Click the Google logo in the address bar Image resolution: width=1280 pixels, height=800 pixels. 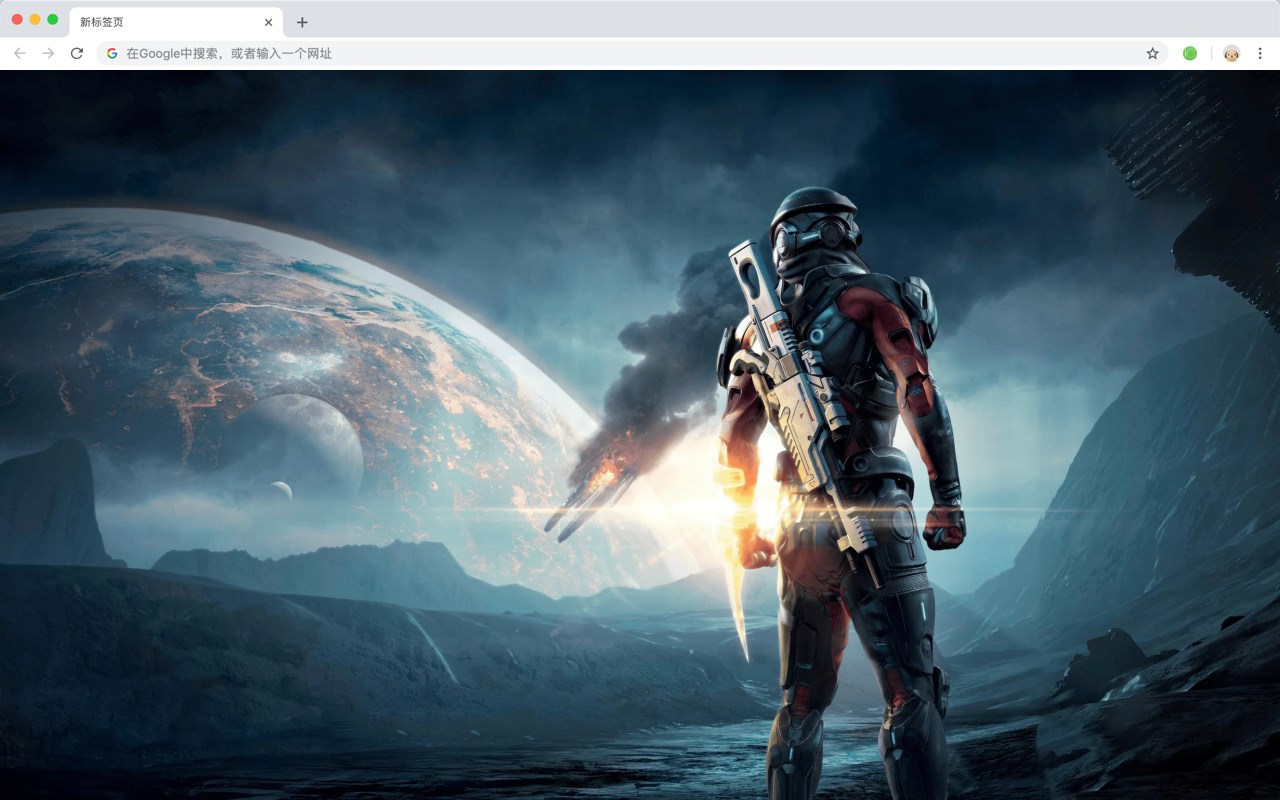tap(112, 53)
